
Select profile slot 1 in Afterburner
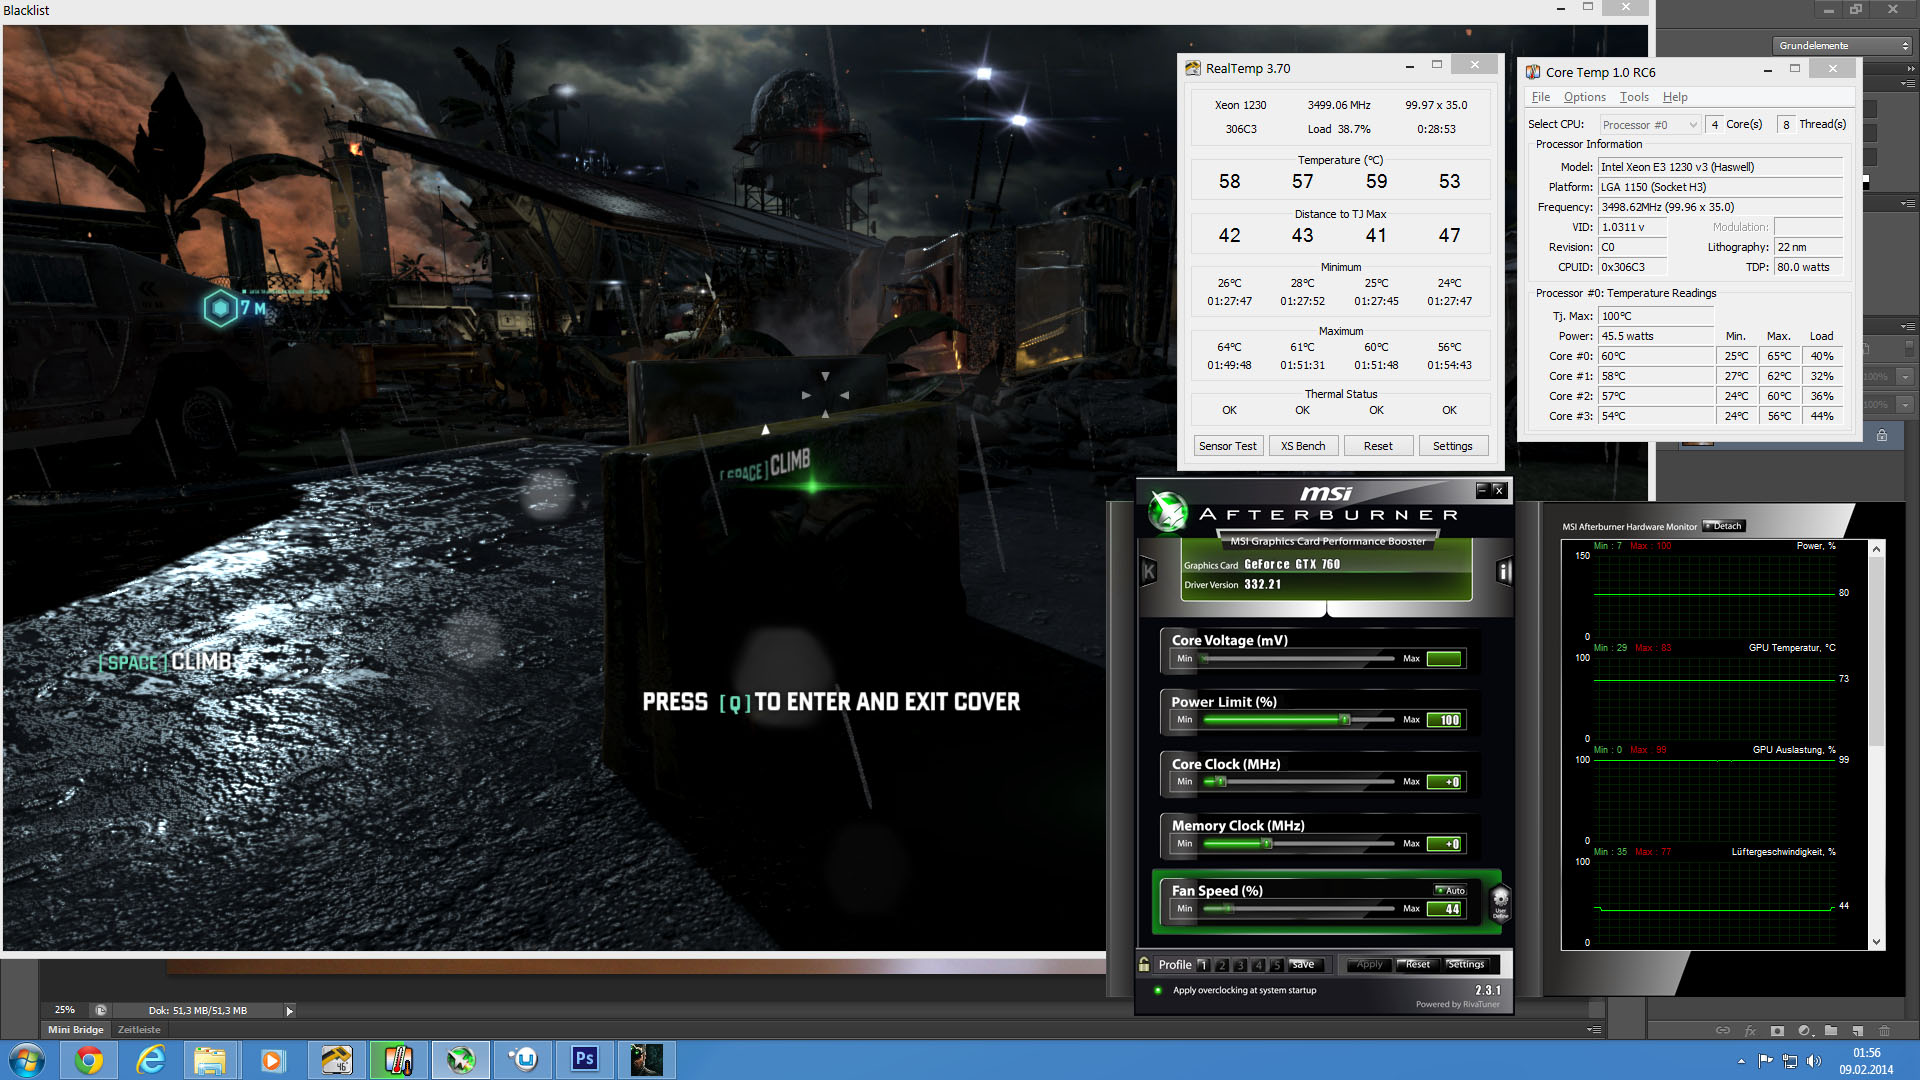pyautogui.click(x=1203, y=965)
